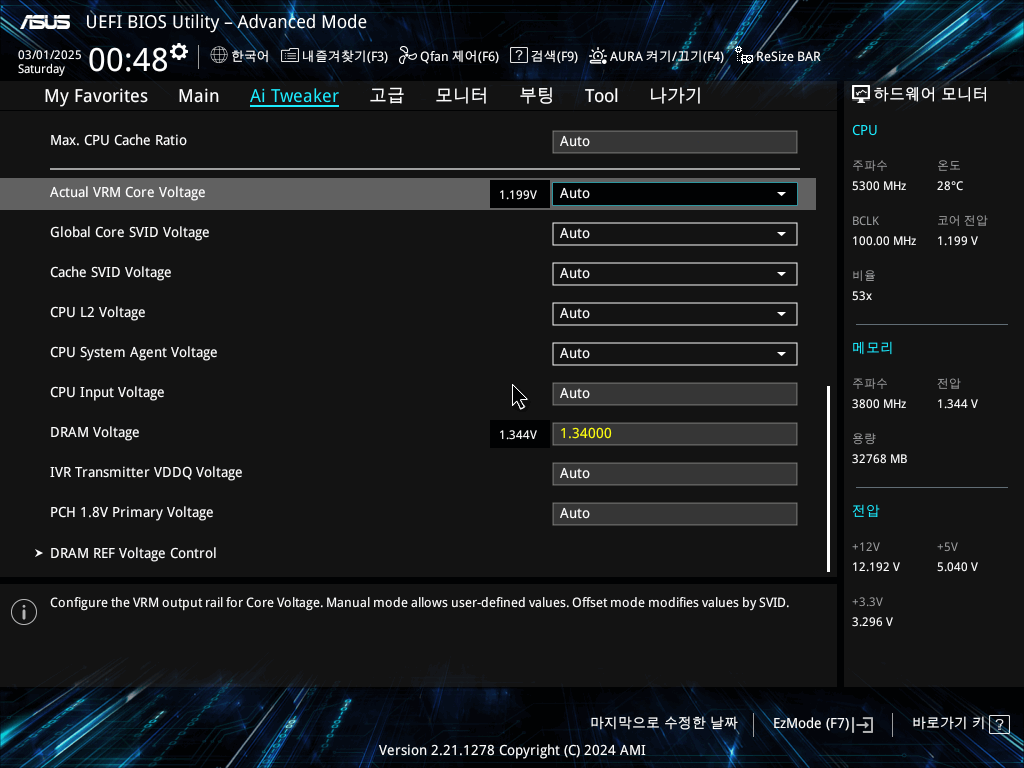1024x768 pixels.
Task: Open CPU L2 Voltage dropdown
Action: (x=675, y=313)
